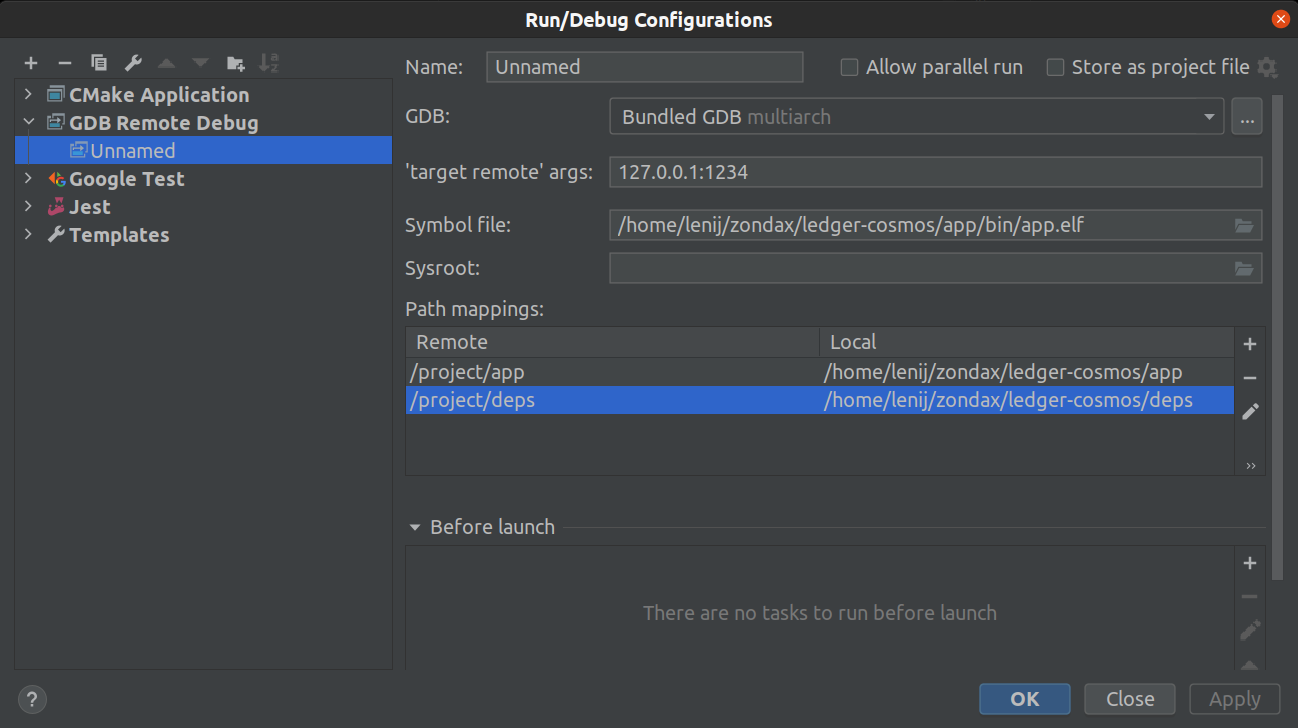Add a Before launch task
1298x728 pixels.
point(1250,563)
